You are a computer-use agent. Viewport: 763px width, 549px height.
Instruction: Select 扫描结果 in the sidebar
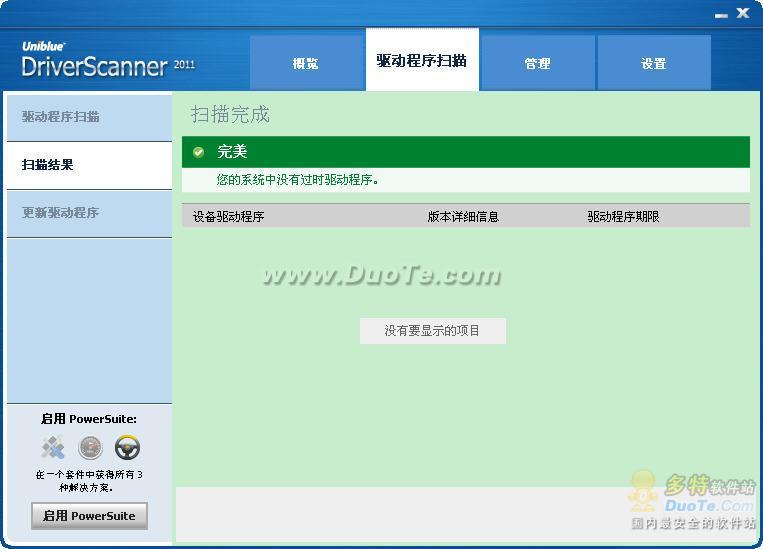90,165
